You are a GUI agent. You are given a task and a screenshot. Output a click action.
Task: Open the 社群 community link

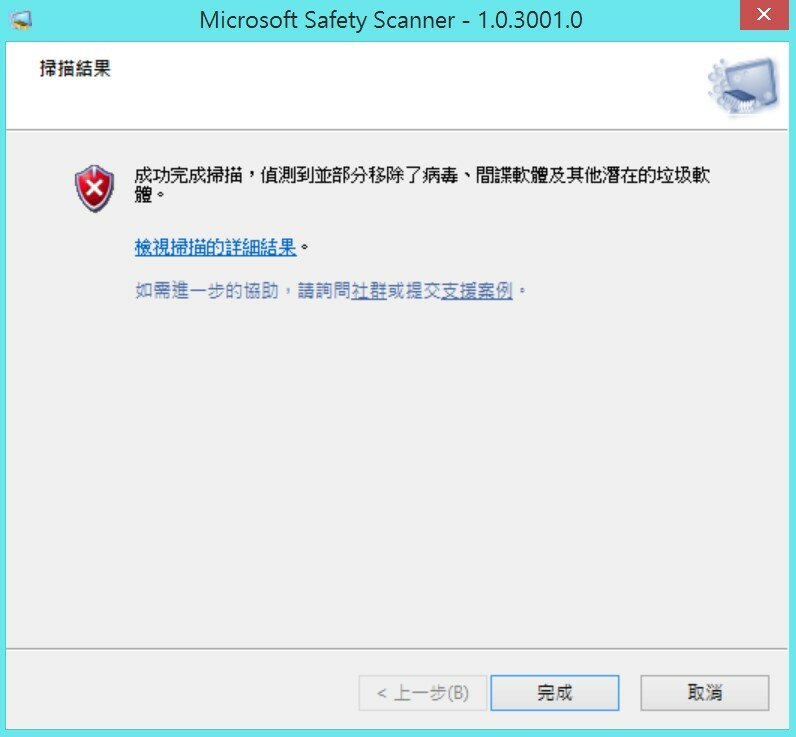pos(369,291)
